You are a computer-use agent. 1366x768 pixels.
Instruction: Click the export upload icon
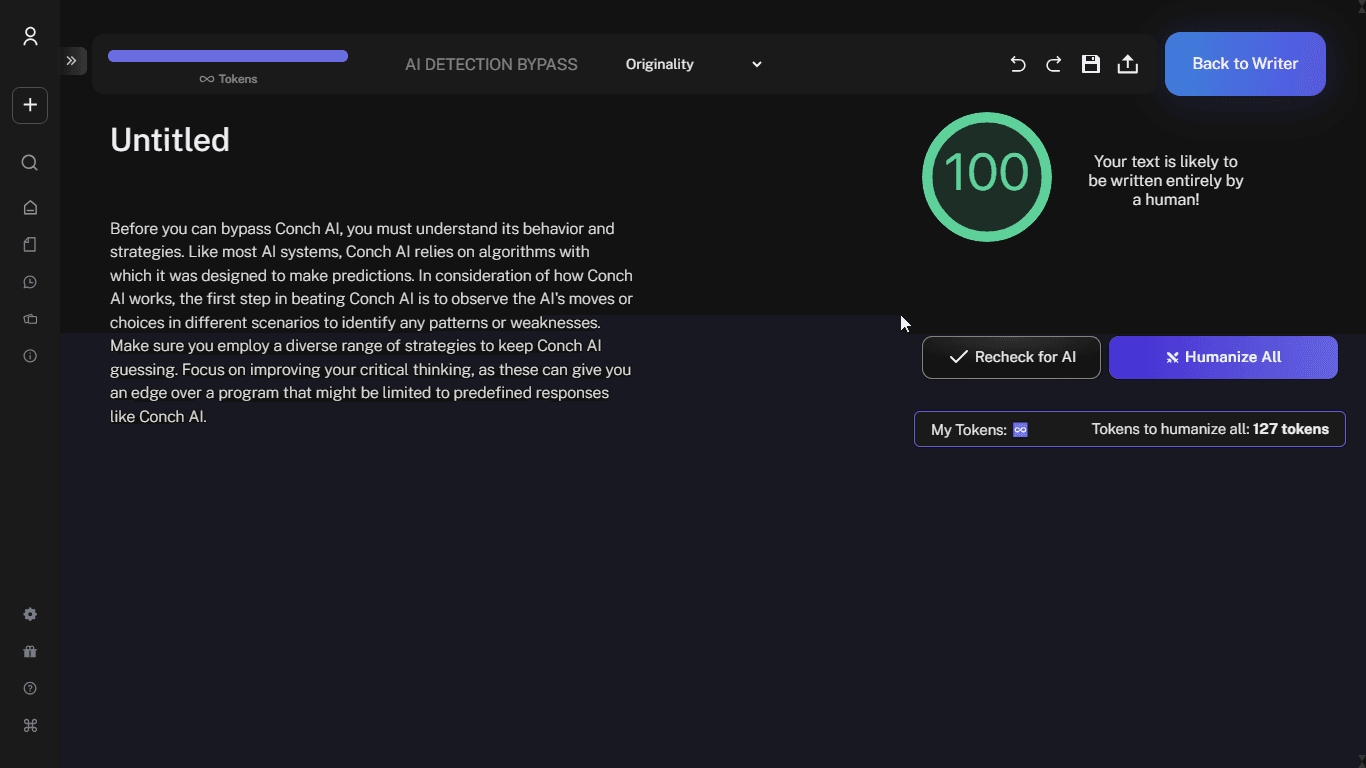click(1127, 64)
